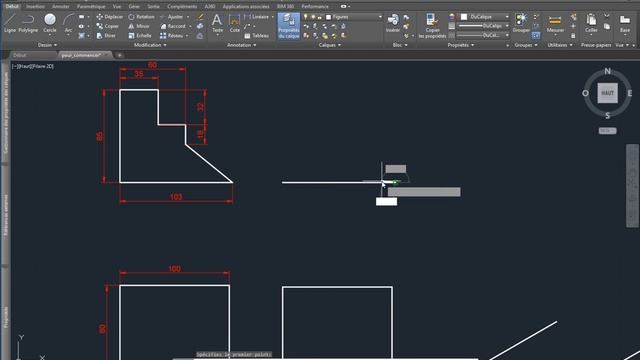Open the Annoter ribbon tab

point(60,7)
